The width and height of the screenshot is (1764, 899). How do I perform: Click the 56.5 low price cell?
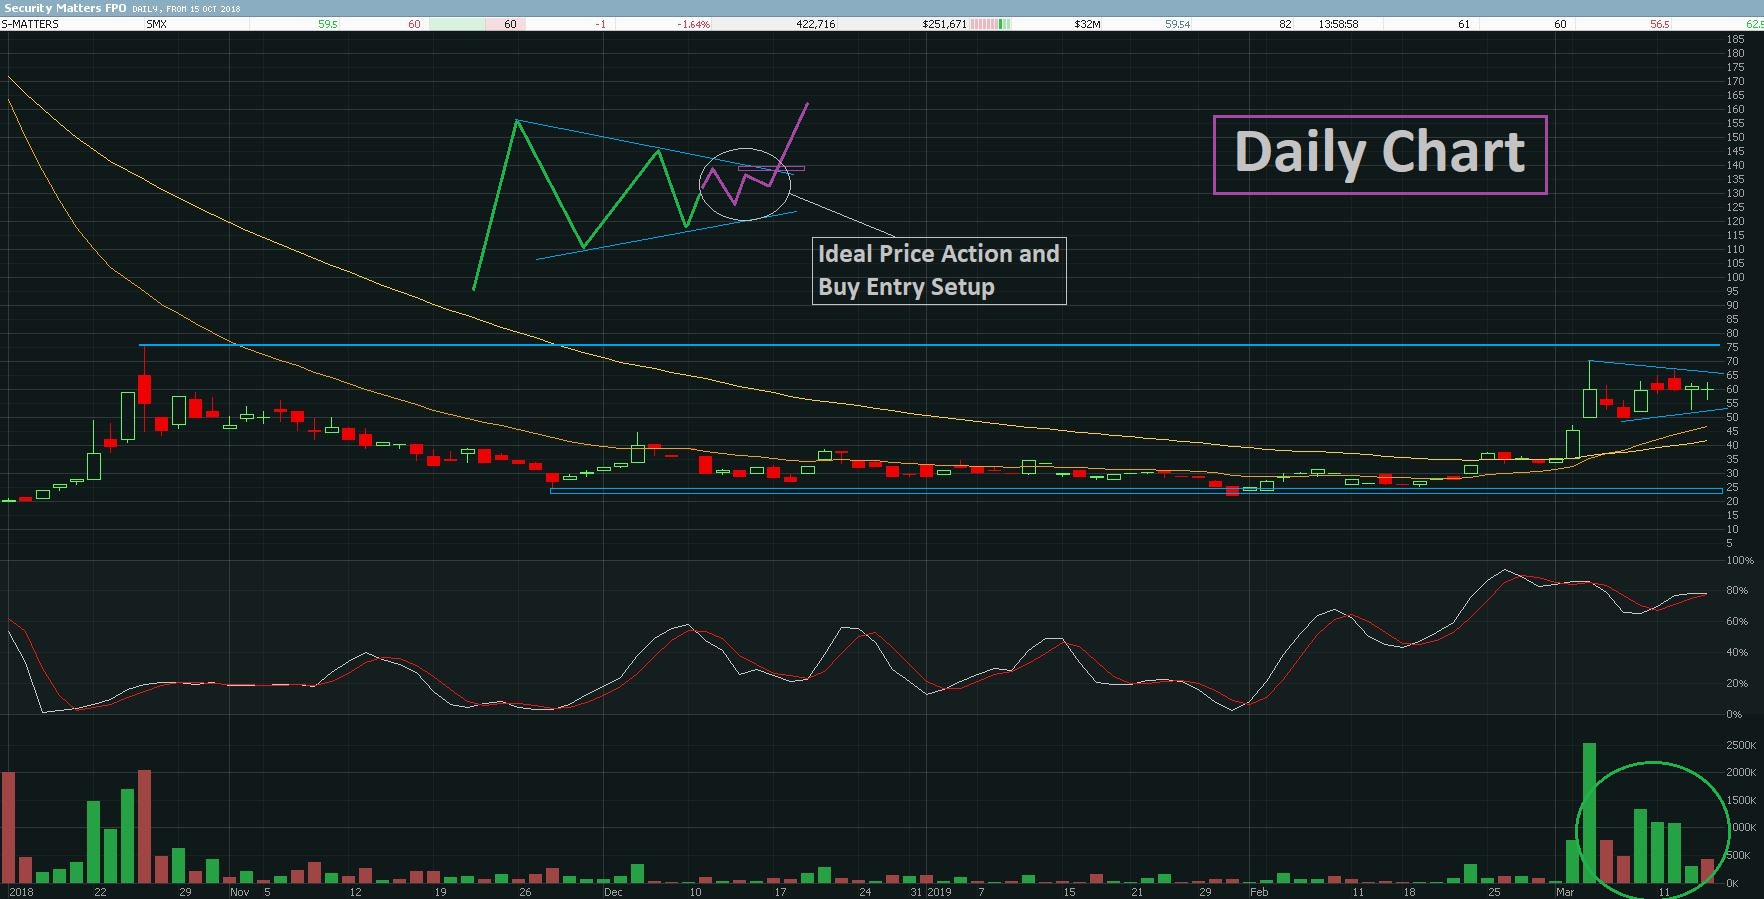[x=1660, y=24]
